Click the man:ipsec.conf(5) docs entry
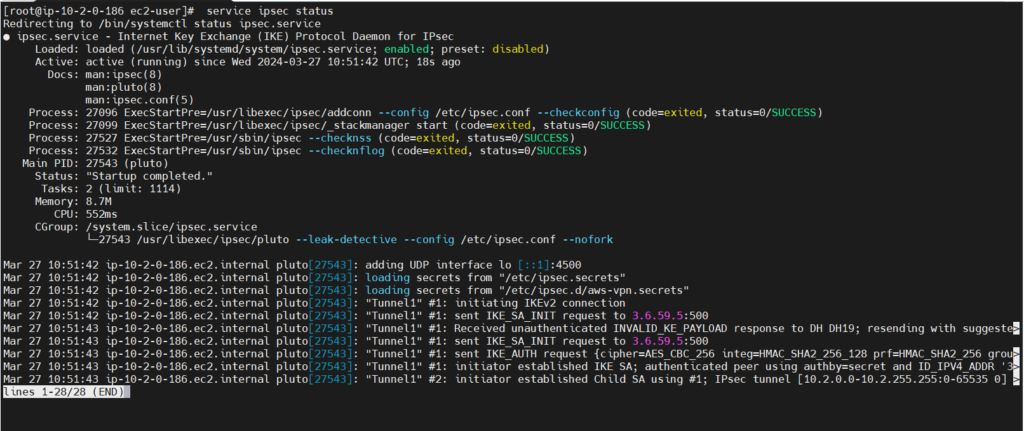 (140, 100)
